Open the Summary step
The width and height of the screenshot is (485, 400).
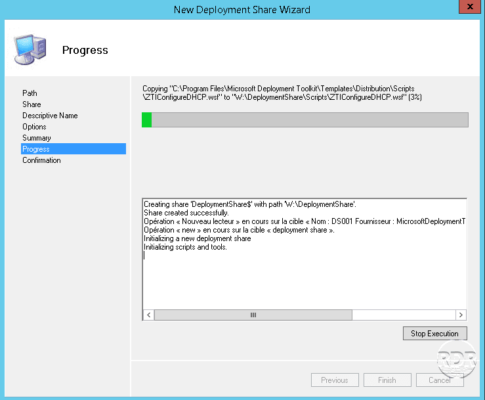click(37, 138)
